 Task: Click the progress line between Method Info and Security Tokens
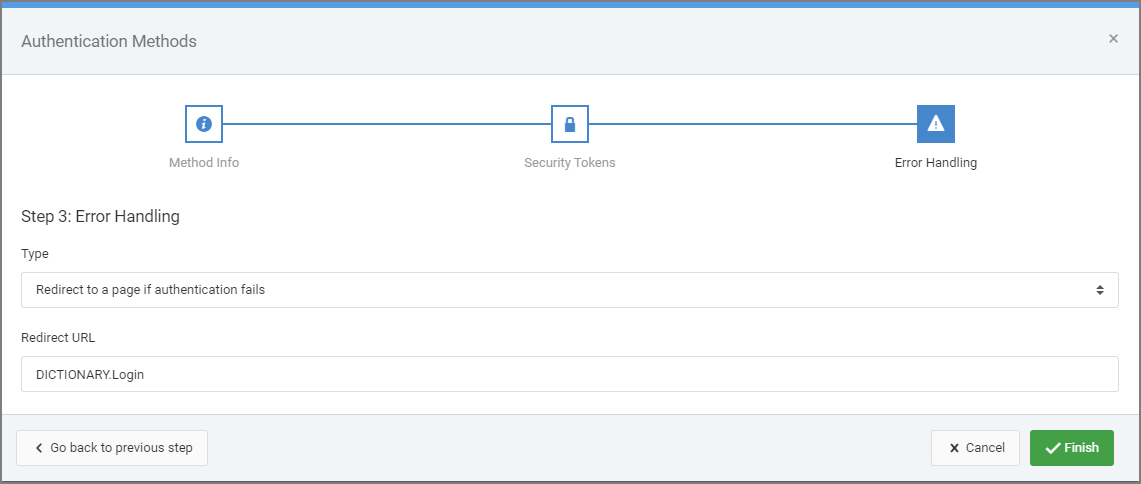tap(386, 124)
